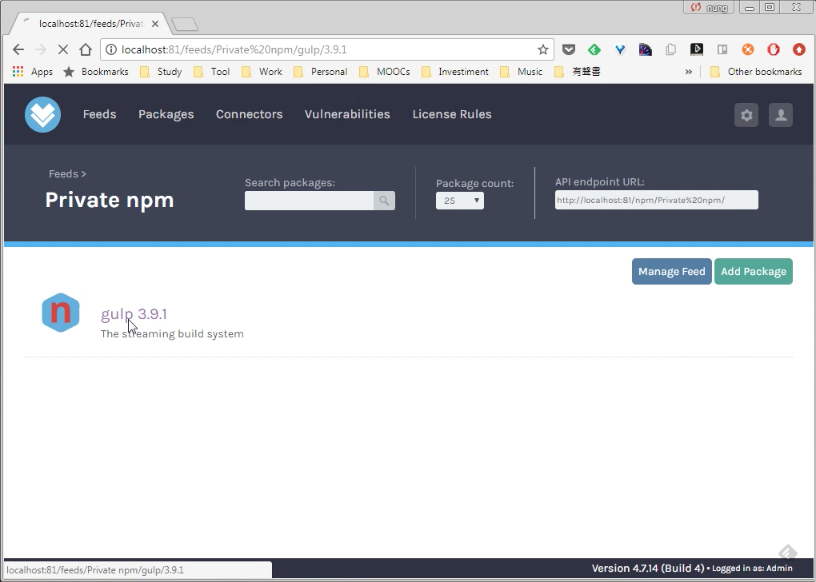The width and height of the screenshot is (816, 582).
Task: Click 'Version 4.7.14 (Build 4)' footer text
Action: click(x=648, y=568)
